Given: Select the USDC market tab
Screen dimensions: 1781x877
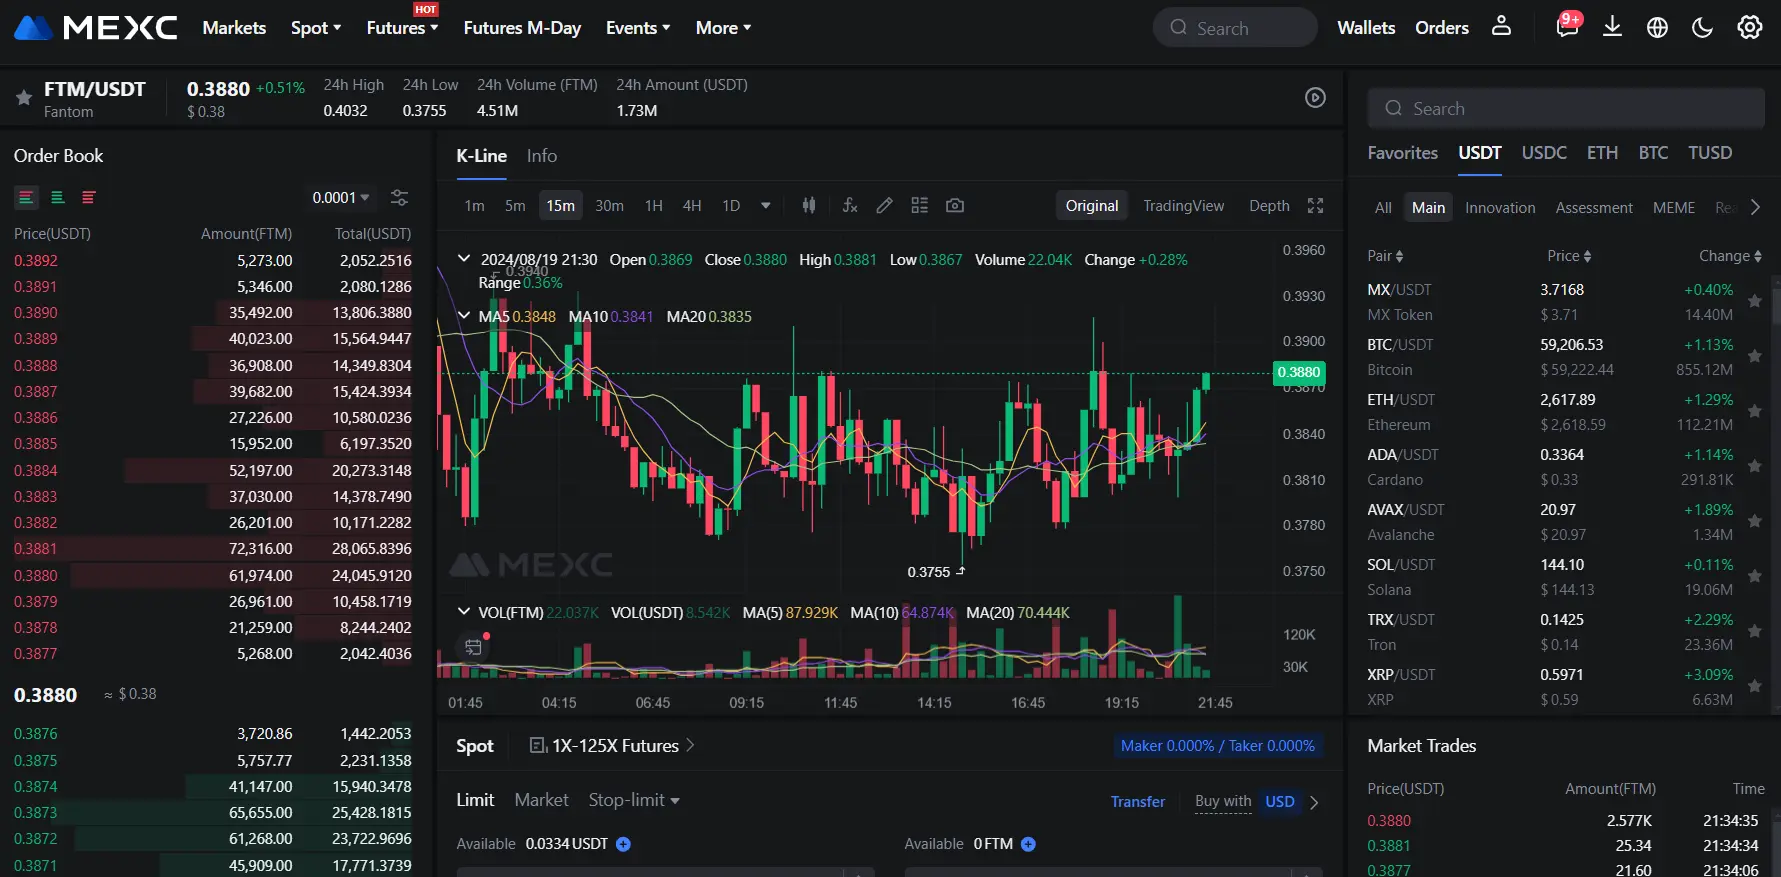Looking at the screenshot, I should tap(1543, 153).
